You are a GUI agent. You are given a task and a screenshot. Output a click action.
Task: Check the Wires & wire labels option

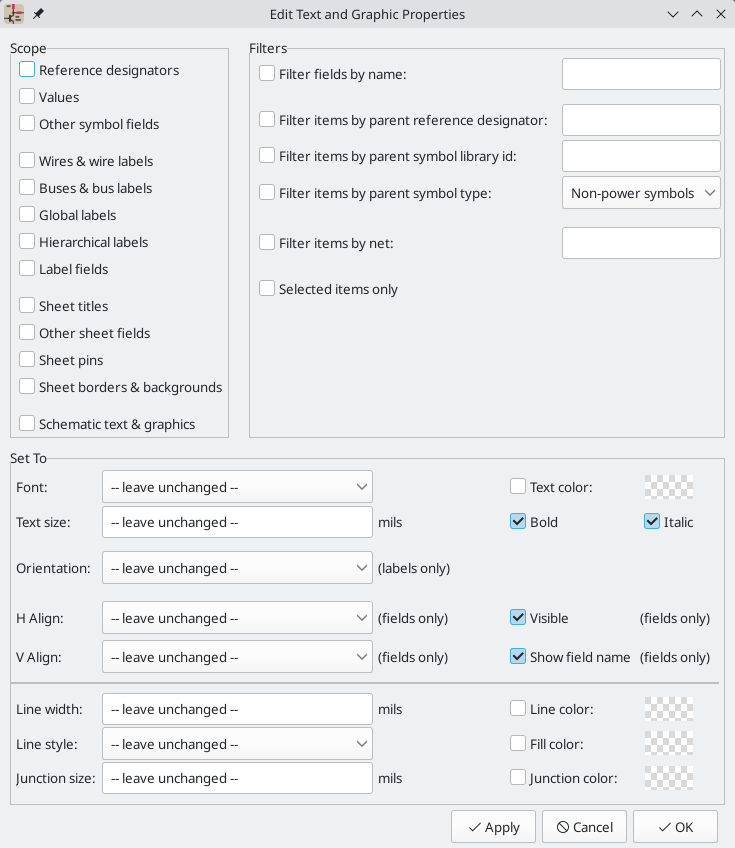(27, 161)
